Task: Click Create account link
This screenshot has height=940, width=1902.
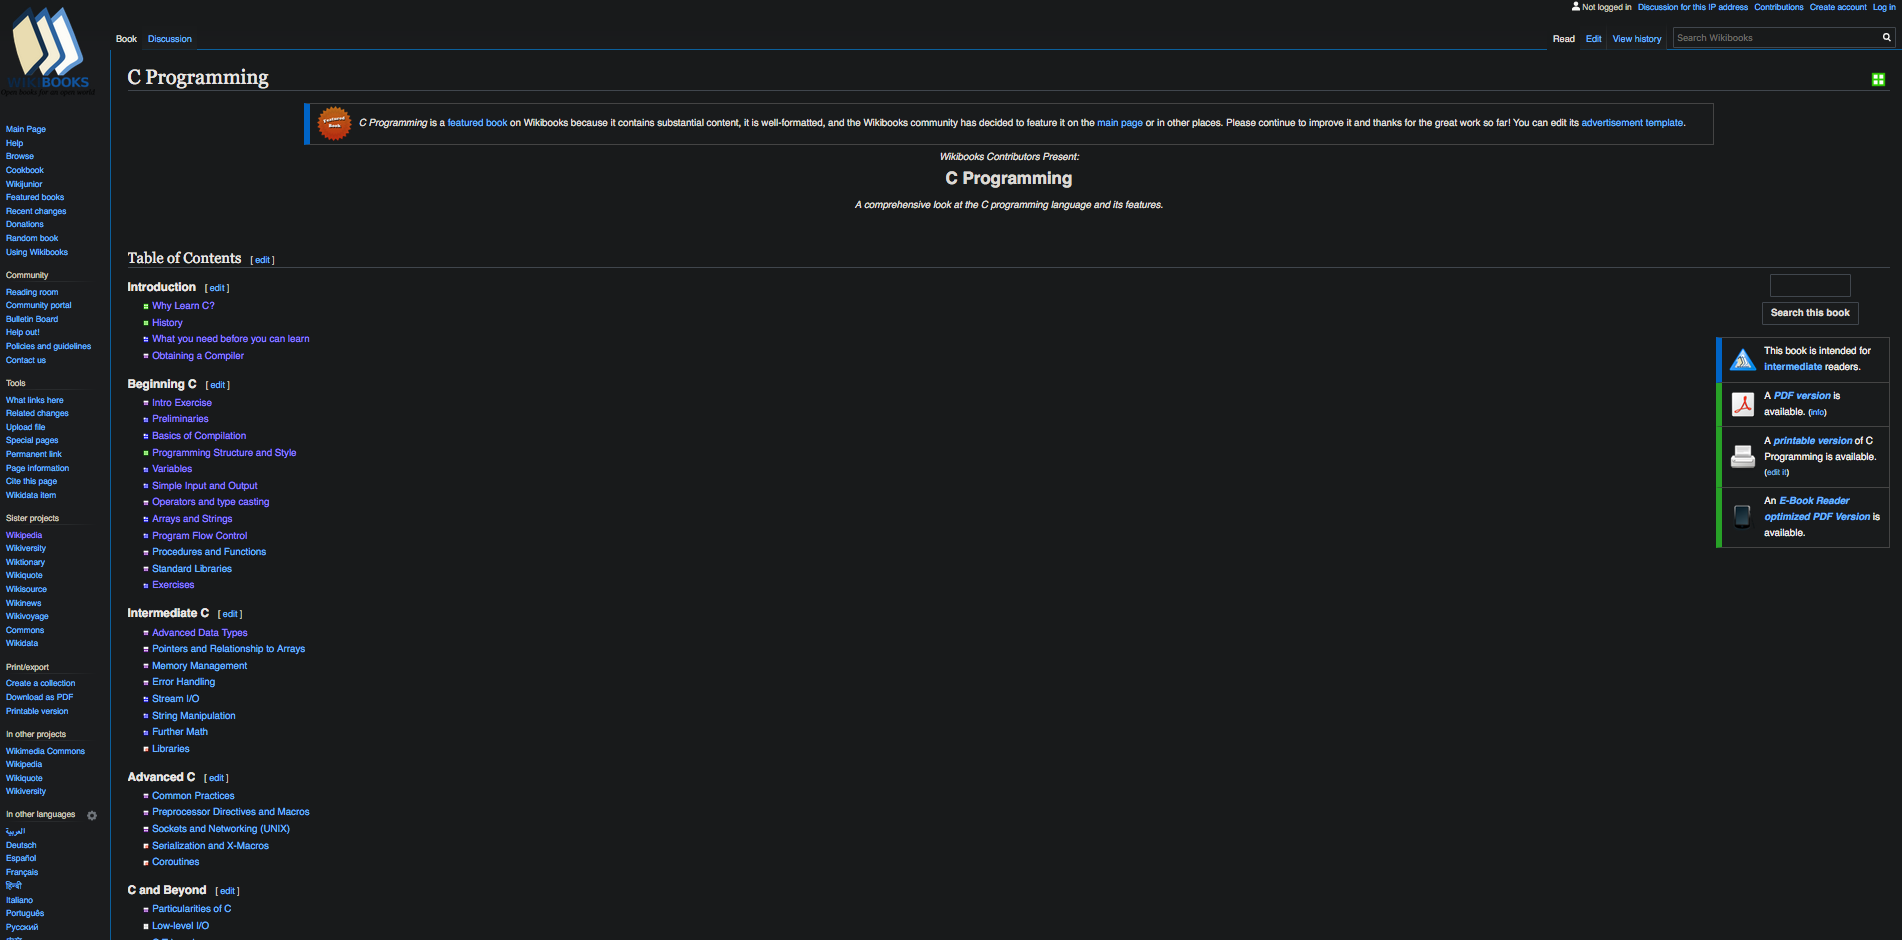Action: pos(1838,7)
